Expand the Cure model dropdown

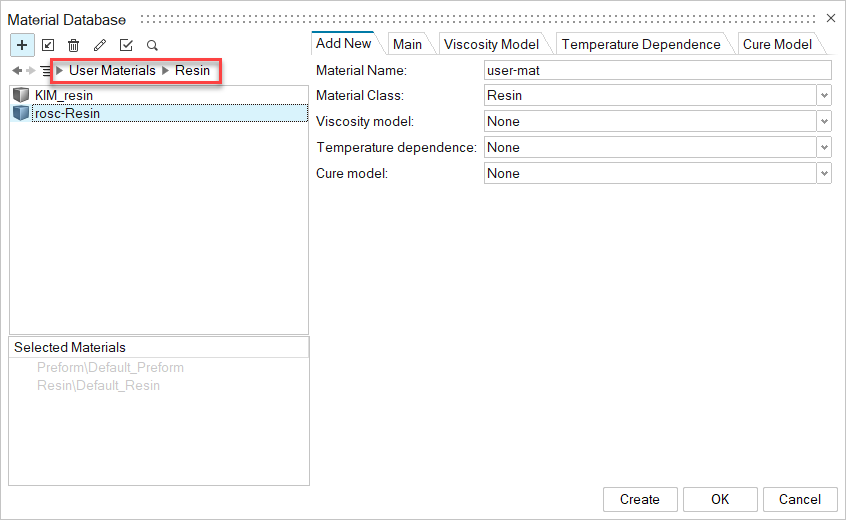click(824, 173)
